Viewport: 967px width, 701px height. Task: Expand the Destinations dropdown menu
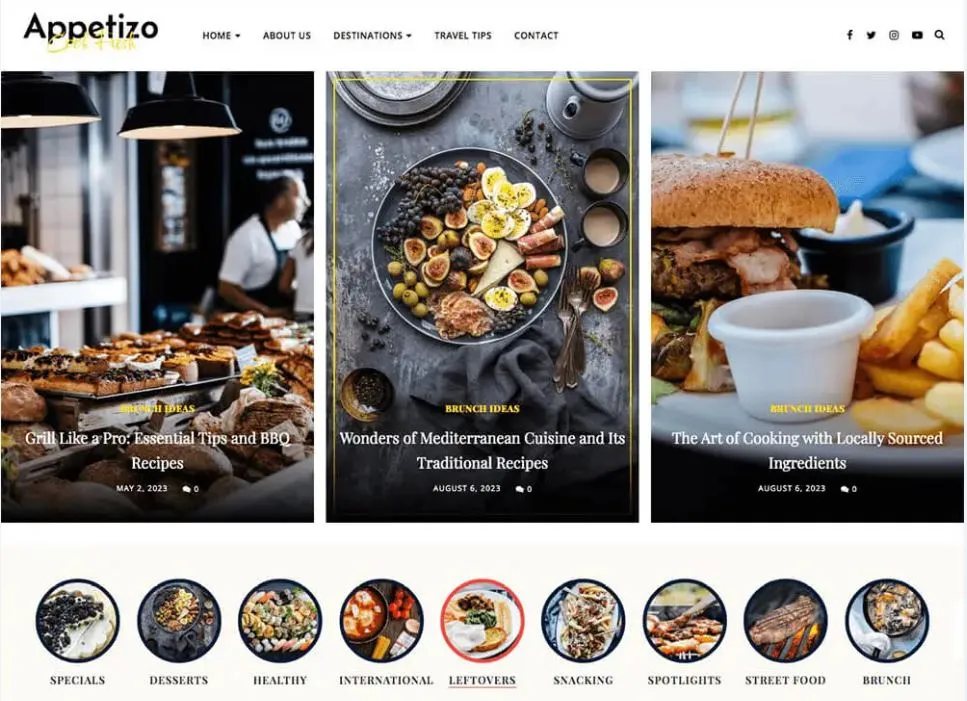(x=372, y=36)
